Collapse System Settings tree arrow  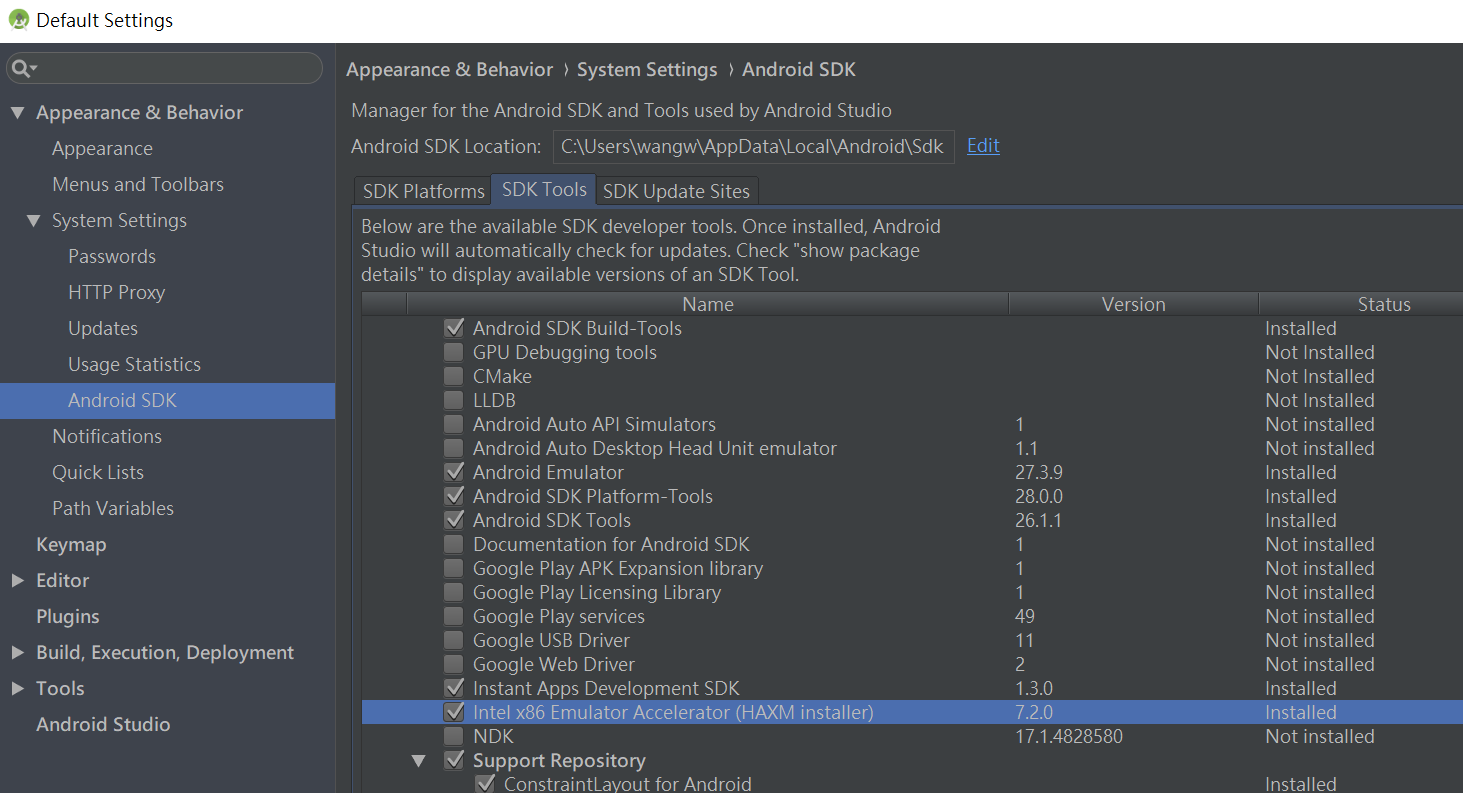pos(34,220)
